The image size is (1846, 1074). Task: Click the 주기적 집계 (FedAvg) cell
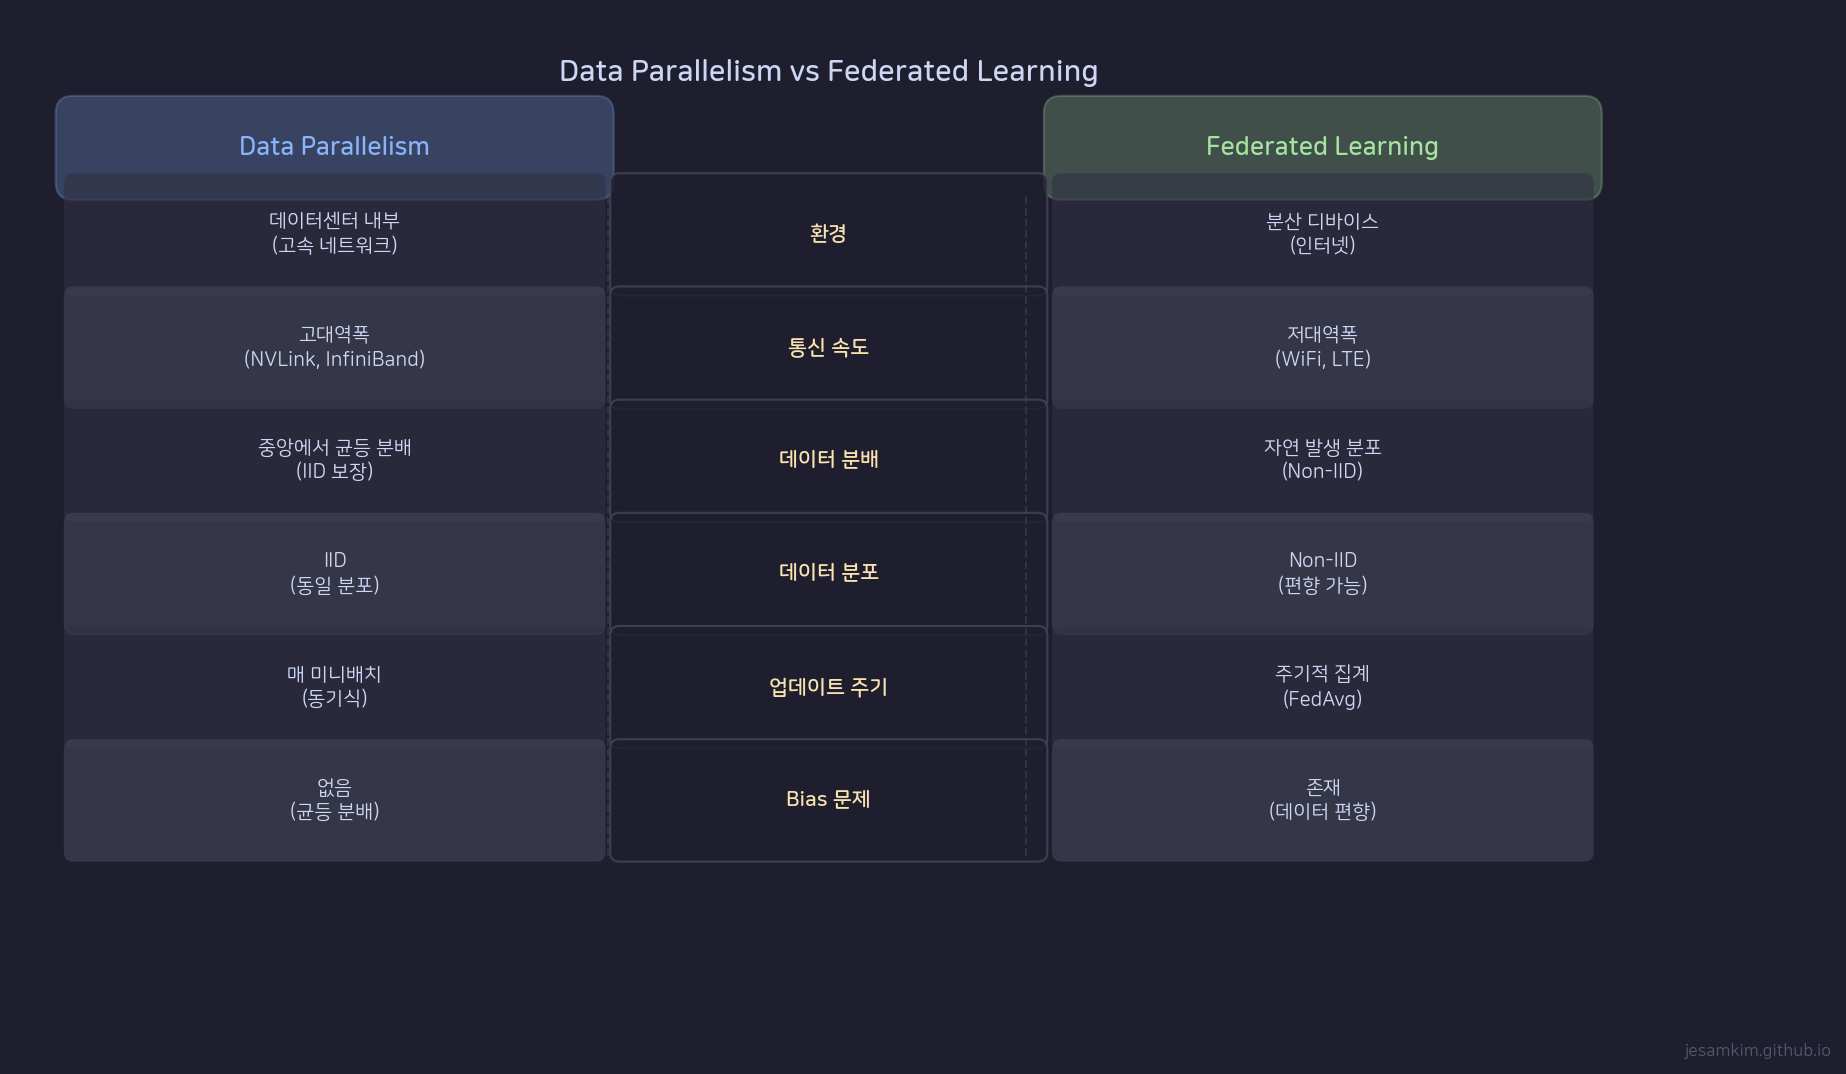pyautogui.click(x=1322, y=686)
